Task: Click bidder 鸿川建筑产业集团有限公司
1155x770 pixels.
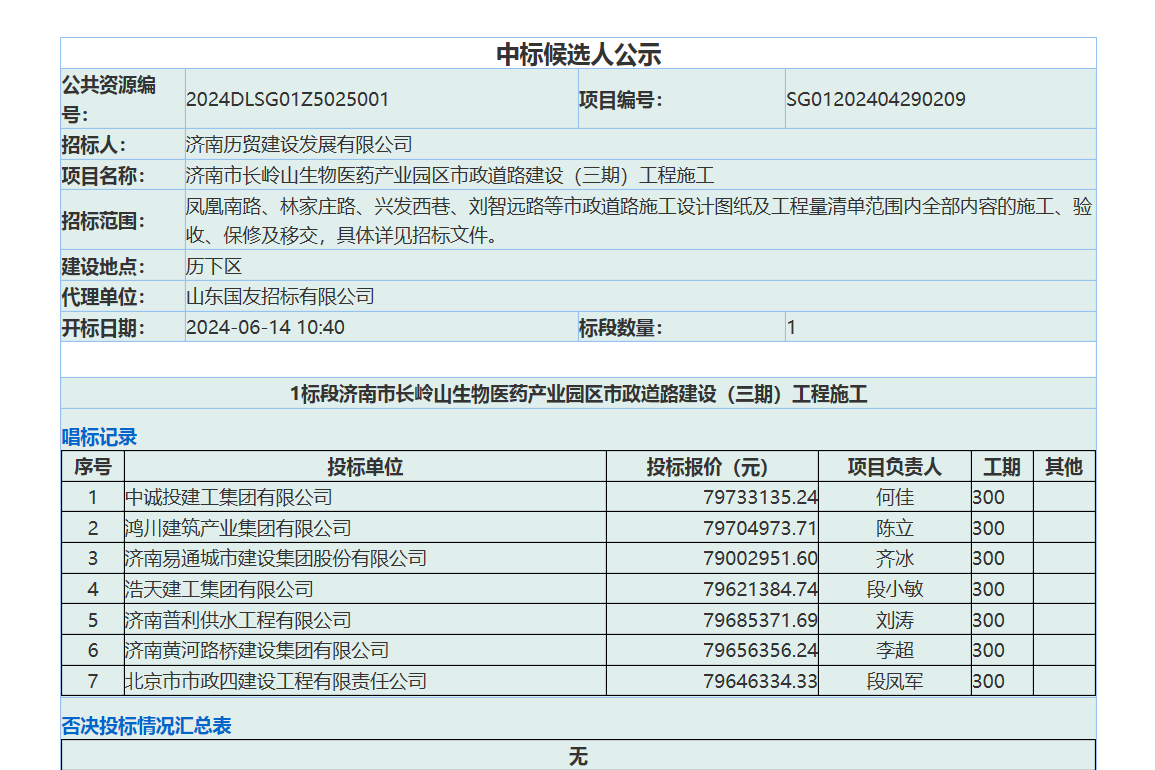Action: click(x=239, y=528)
